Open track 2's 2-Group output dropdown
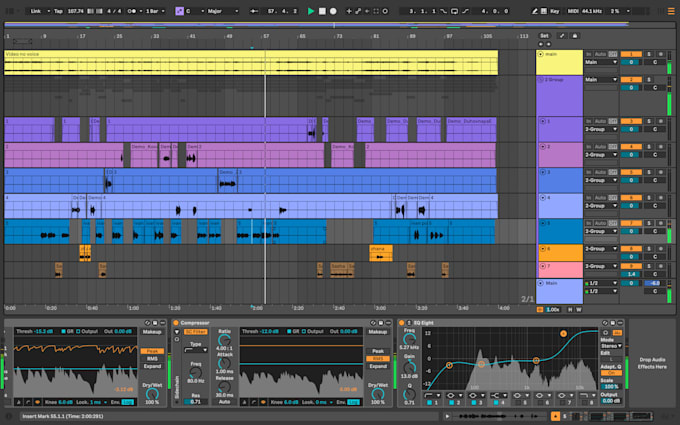680x425 pixels. point(601,155)
